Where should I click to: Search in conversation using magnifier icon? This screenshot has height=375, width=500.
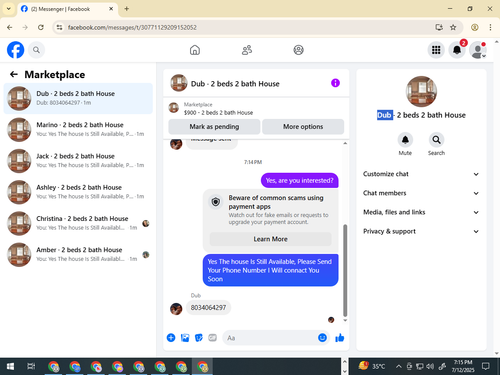[x=436, y=140]
